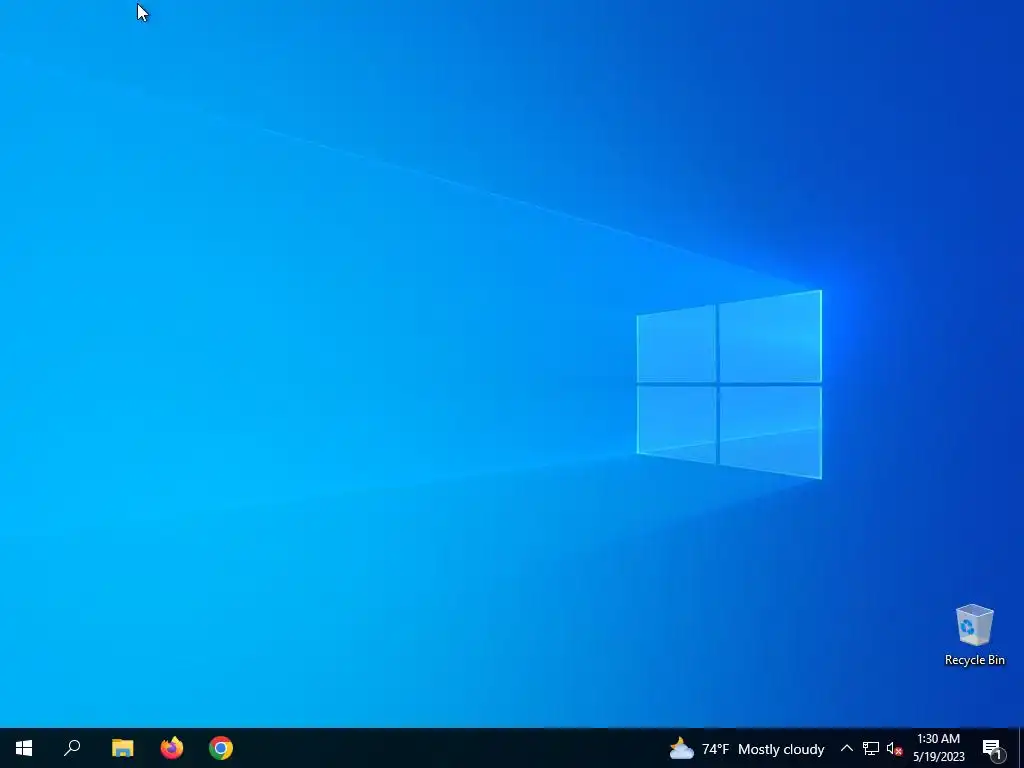Launch Google Chrome from the taskbar

[221, 748]
